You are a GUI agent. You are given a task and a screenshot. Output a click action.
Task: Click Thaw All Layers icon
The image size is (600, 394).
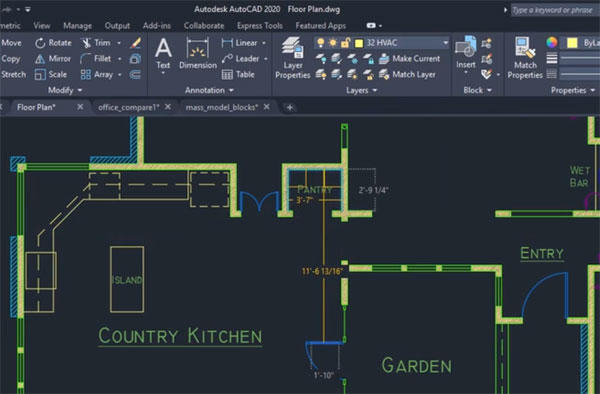pos(352,74)
